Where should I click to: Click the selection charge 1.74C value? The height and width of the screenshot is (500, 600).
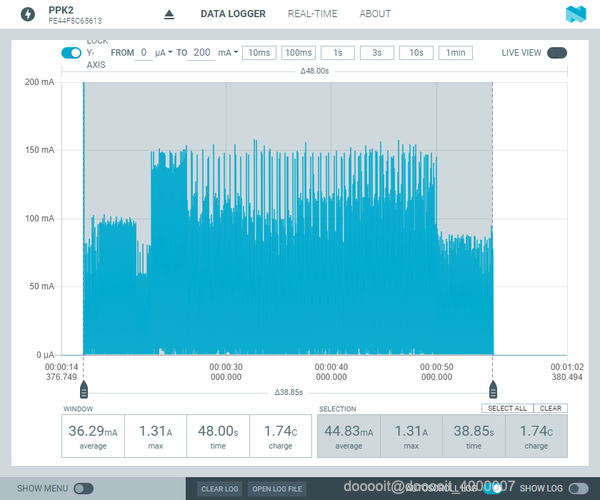pos(536,432)
